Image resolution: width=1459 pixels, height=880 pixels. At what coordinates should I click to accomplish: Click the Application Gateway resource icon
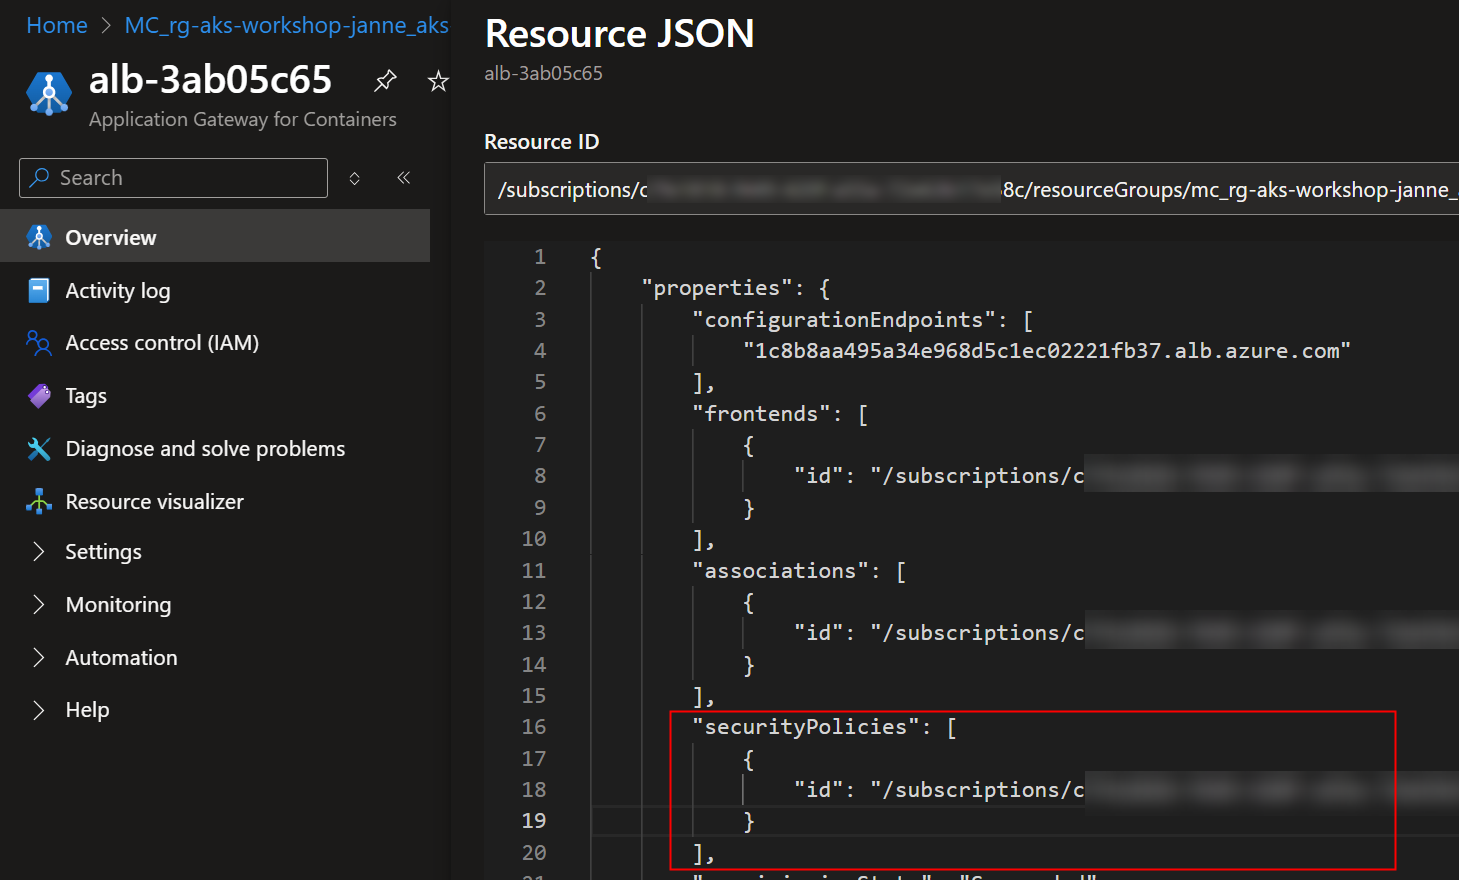click(48, 93)
